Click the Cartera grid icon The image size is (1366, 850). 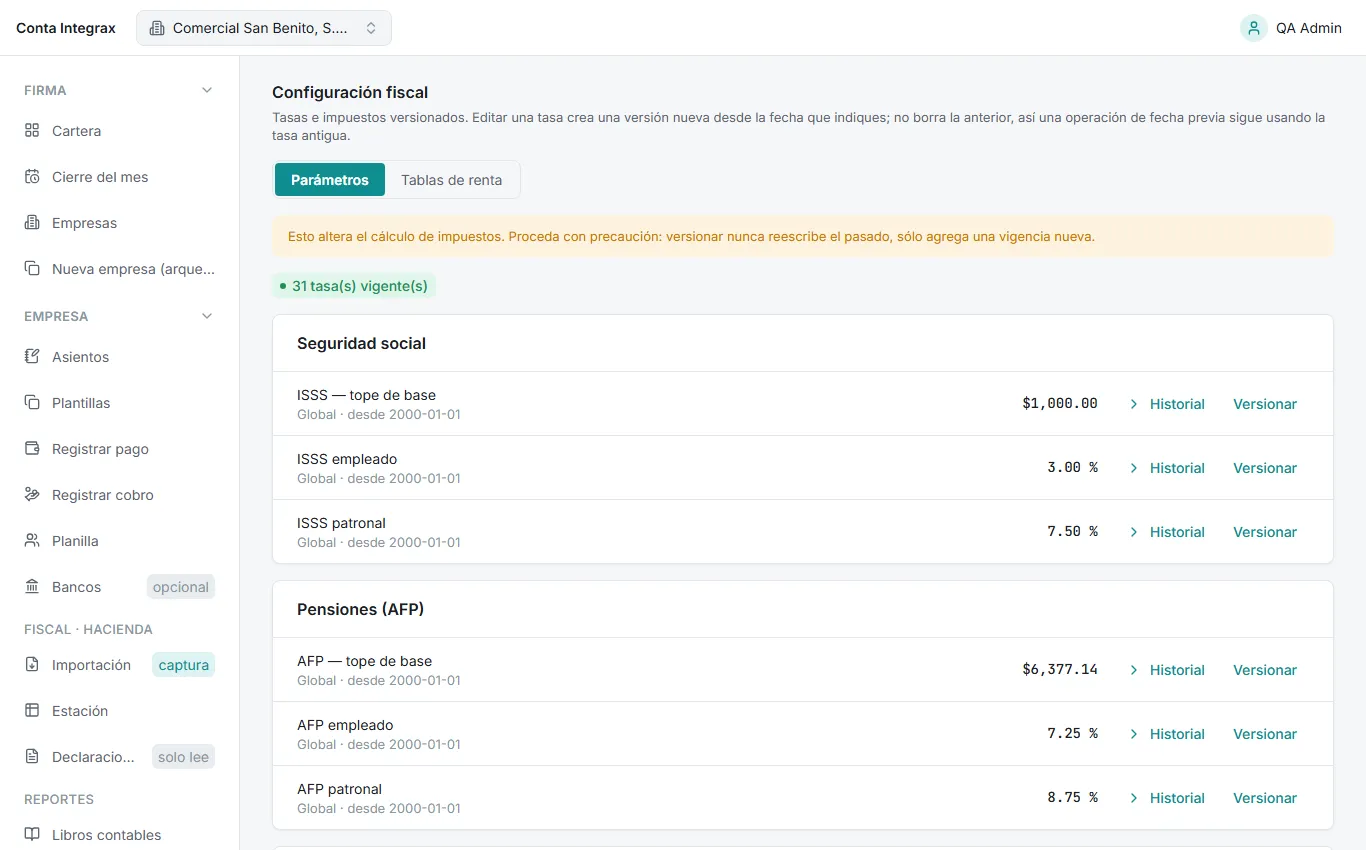pyautogui.click(x=32, y=131)
